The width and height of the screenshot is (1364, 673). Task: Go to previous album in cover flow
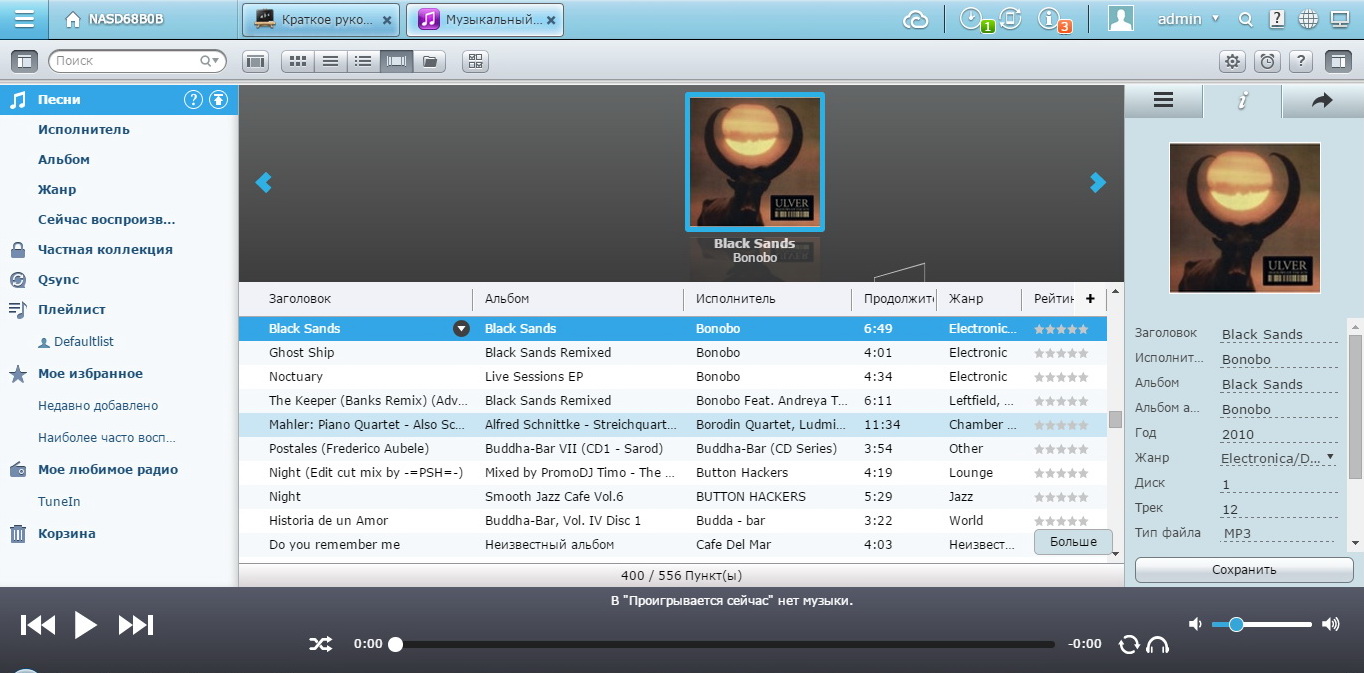(x=264, y=182)
